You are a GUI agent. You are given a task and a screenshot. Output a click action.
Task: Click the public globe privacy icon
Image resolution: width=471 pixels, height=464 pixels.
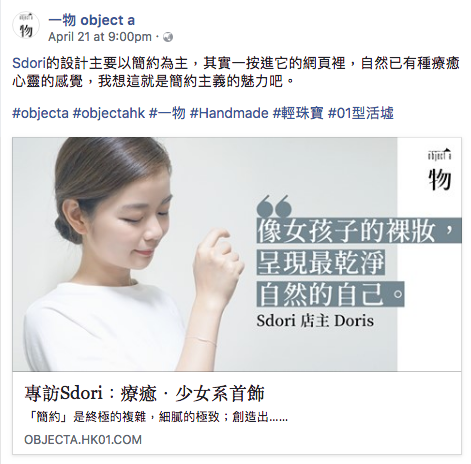pyautogui.click(x=168, y=37)
